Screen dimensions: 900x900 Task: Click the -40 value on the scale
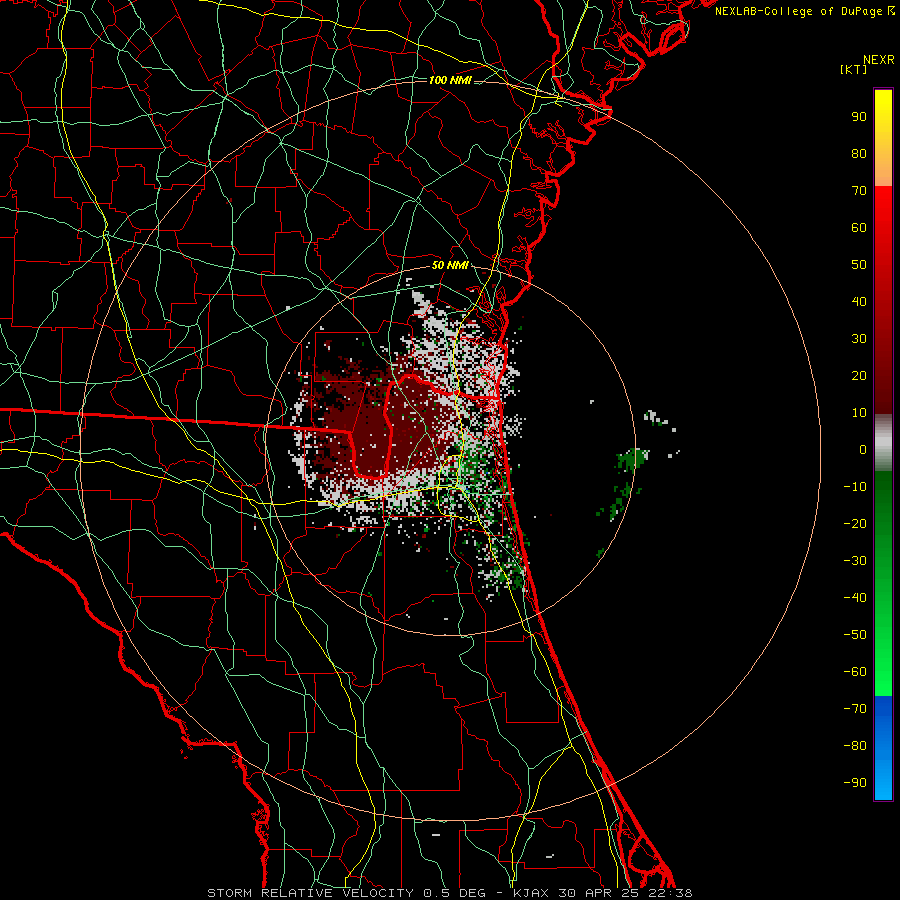[855, 598]
